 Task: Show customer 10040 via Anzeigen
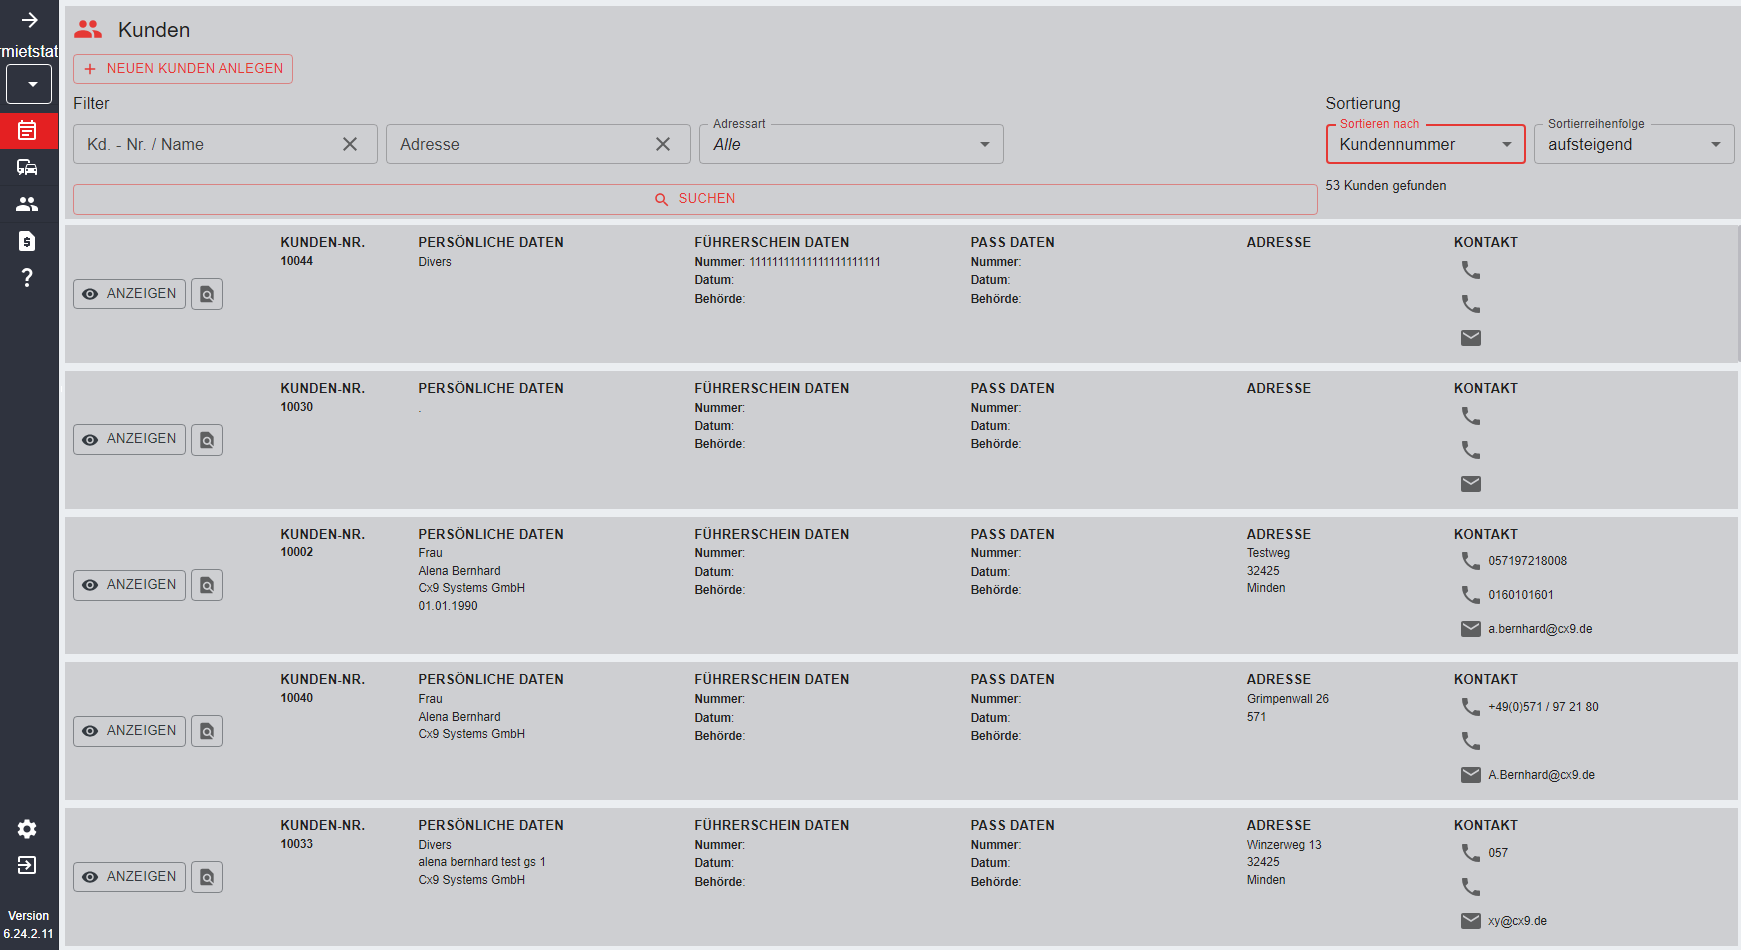pos(129,731)
